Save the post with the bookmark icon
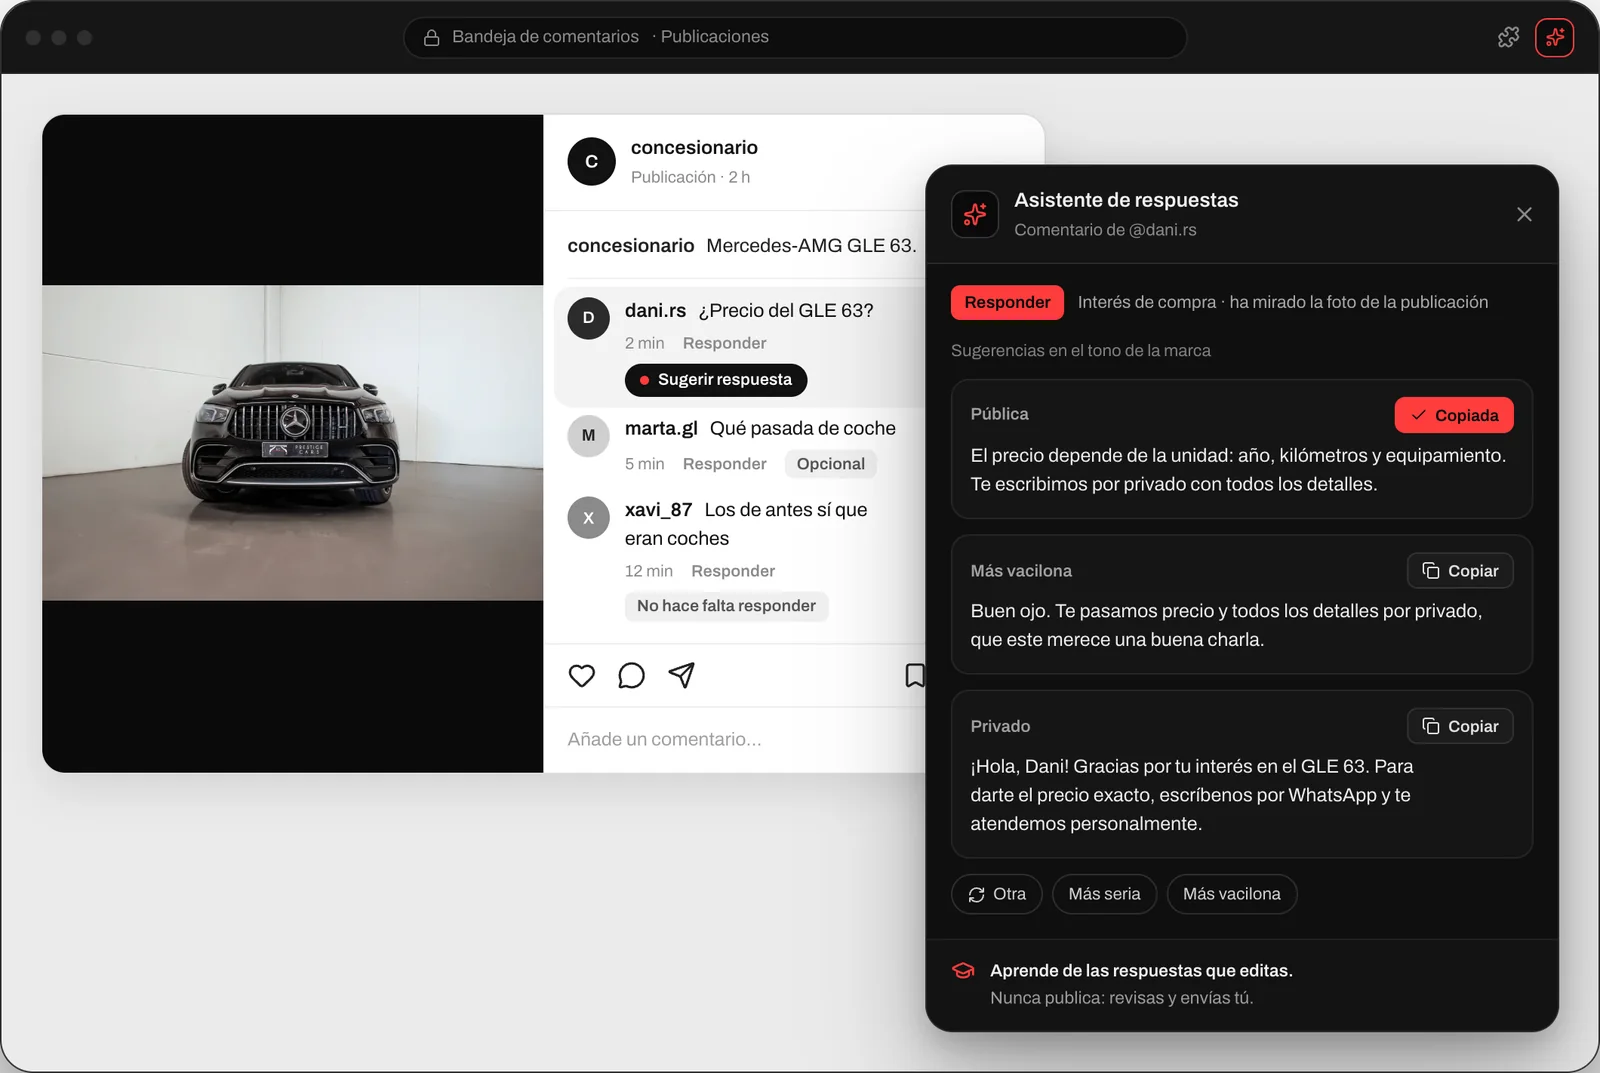 (x=914, y=676)
